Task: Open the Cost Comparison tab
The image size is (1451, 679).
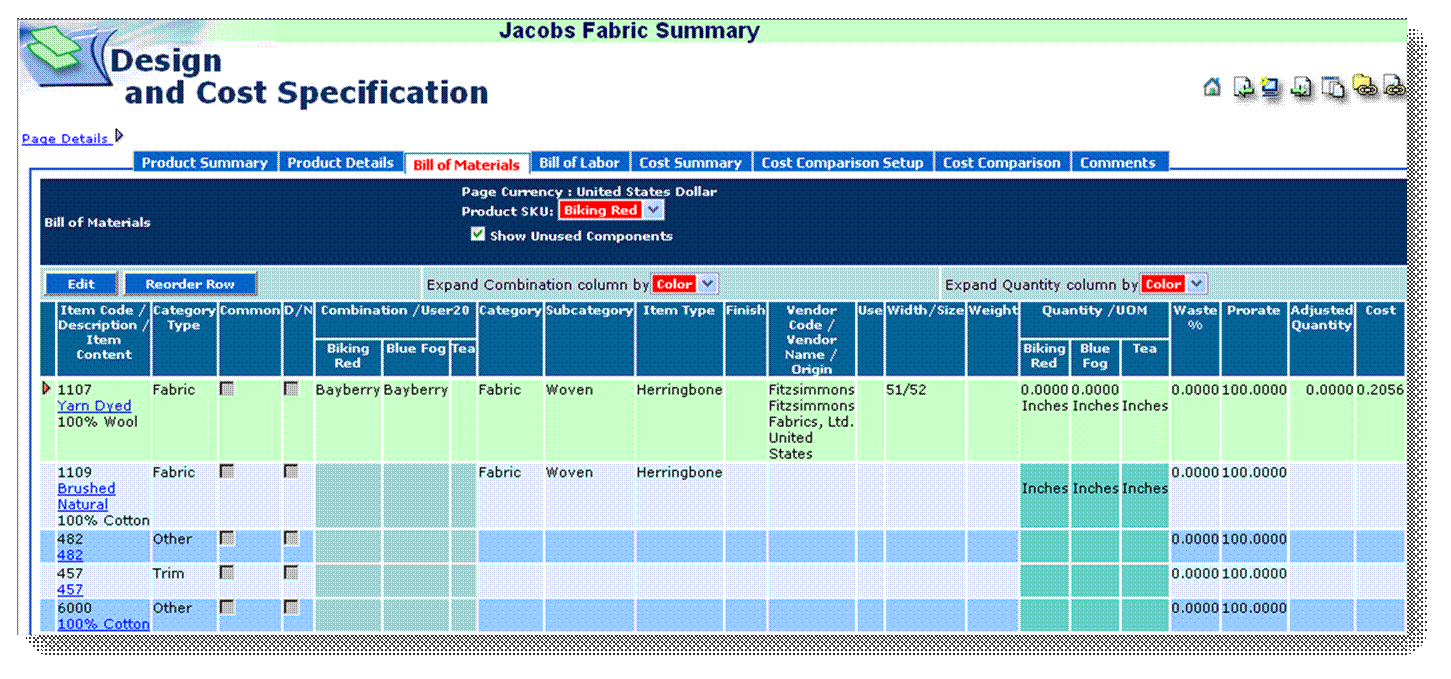Action: pyautogui.click(x=1002, y=162)
